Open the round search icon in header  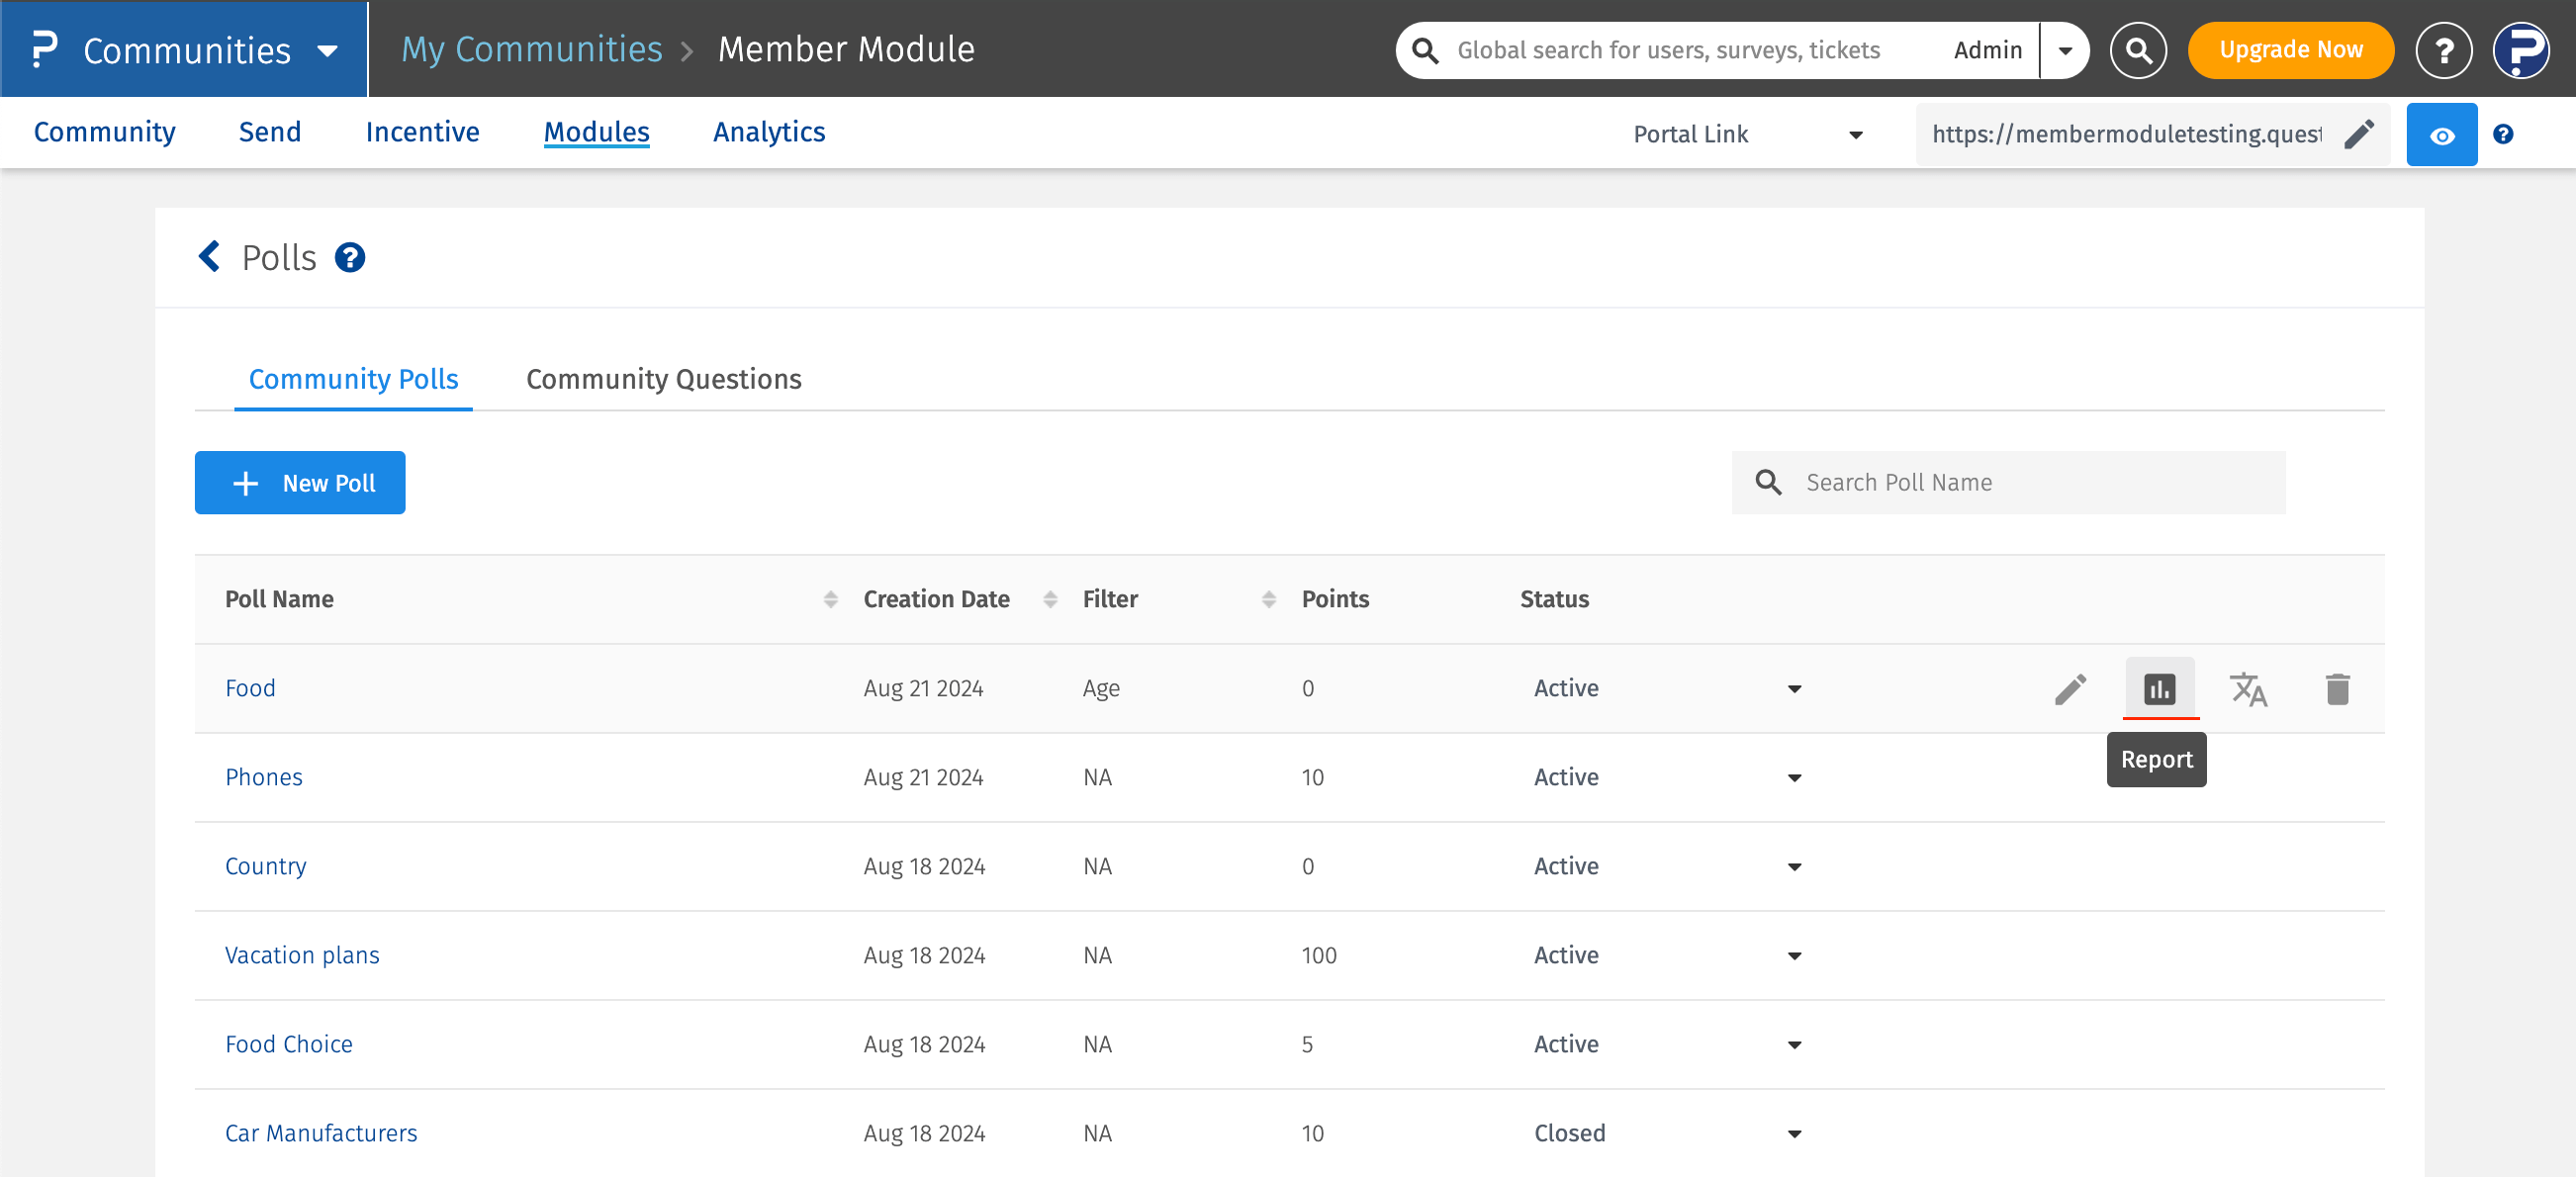click(x=2138, y=50)
